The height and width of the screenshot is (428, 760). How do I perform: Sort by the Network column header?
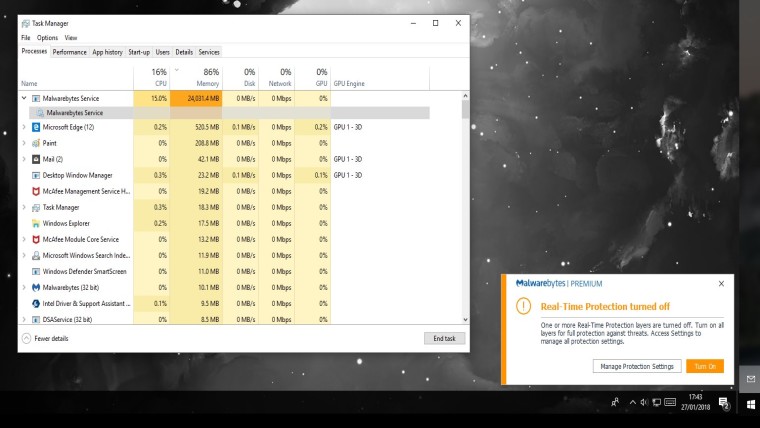(x=277, y=78)
